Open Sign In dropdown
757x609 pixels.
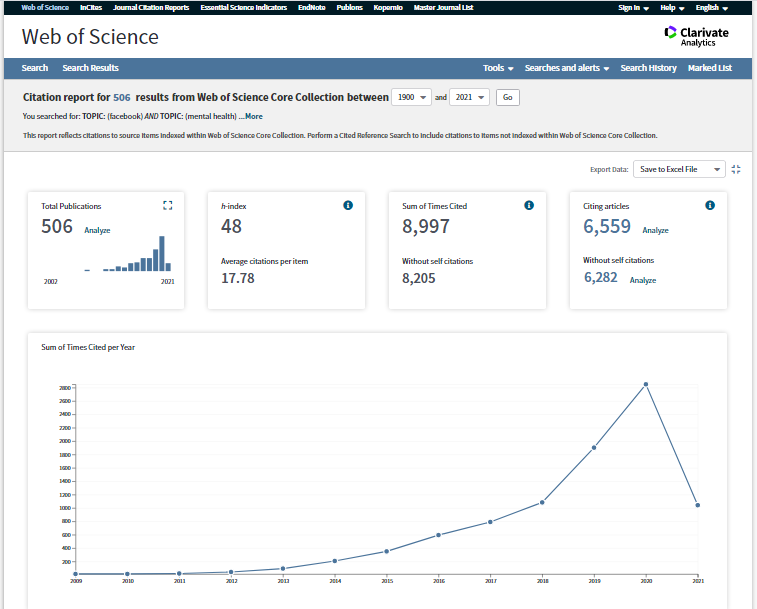[x=633, y=8]
